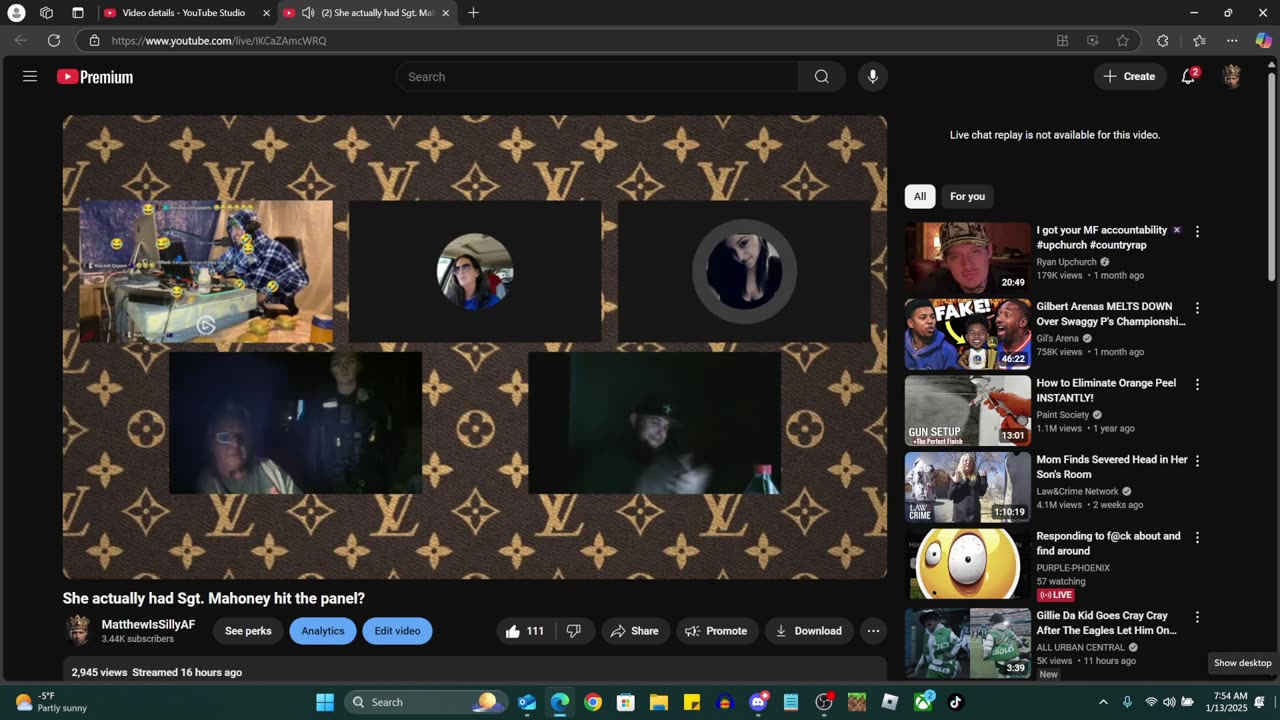Screen dimensions: 1280x720
Task: Open the account avatar menu
Action: click(1232, 77)
